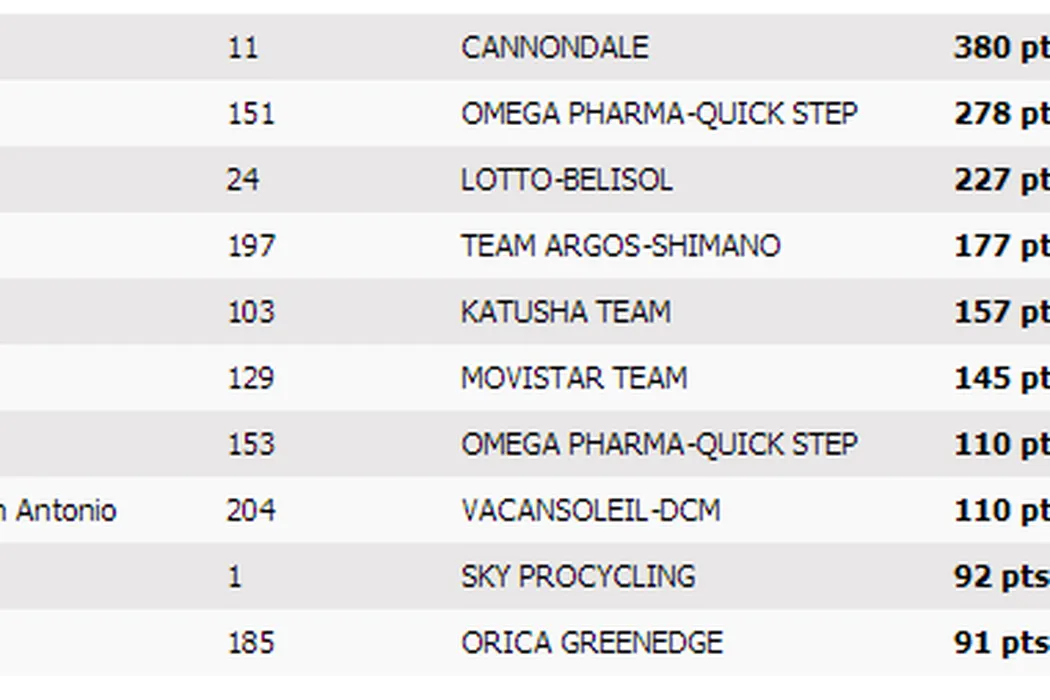Click bib number 197

(250, 246)
